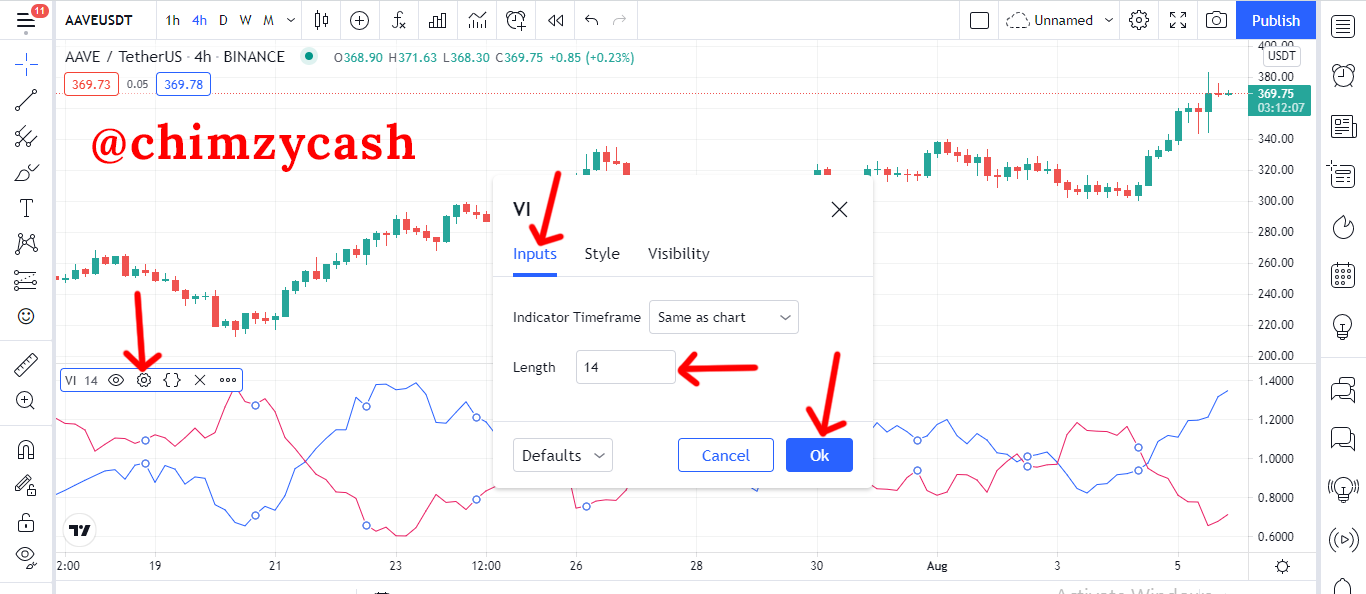Screen dimensions: 1366x594
Task: Switch to the Visibility tab
Action: tap(679, 254)
